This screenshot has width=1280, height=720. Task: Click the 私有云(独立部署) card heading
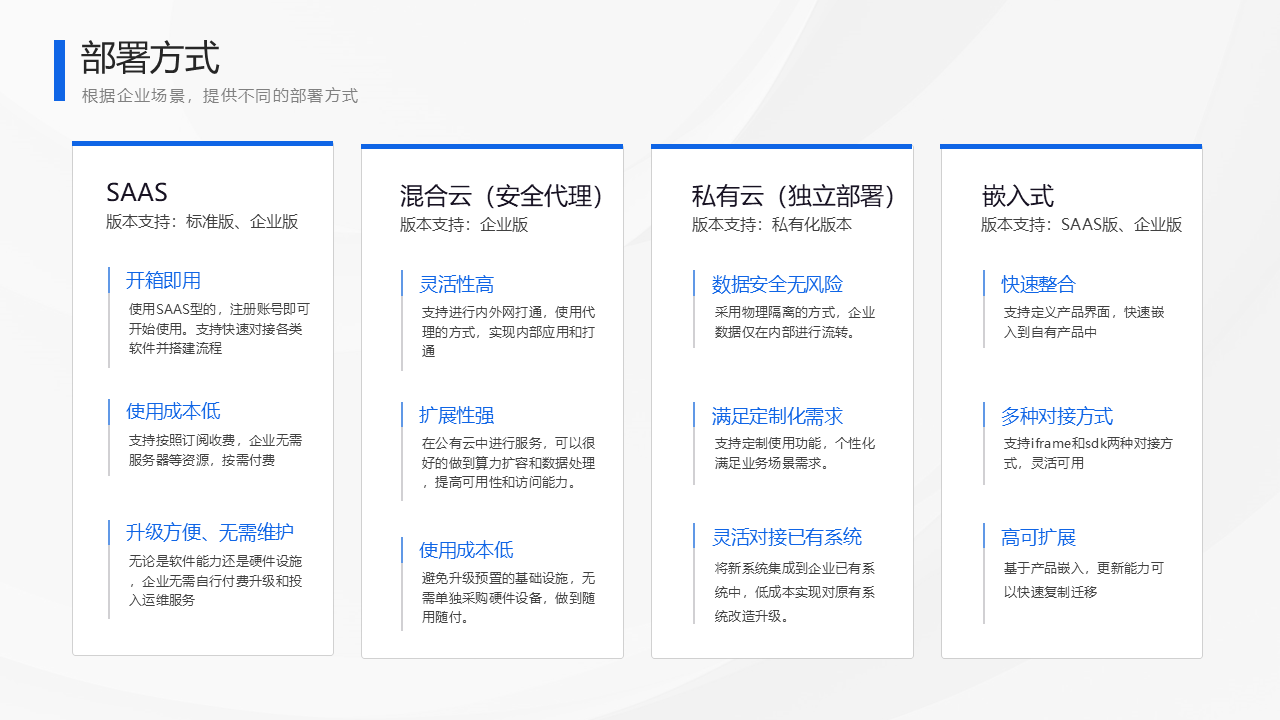point(794,196)
